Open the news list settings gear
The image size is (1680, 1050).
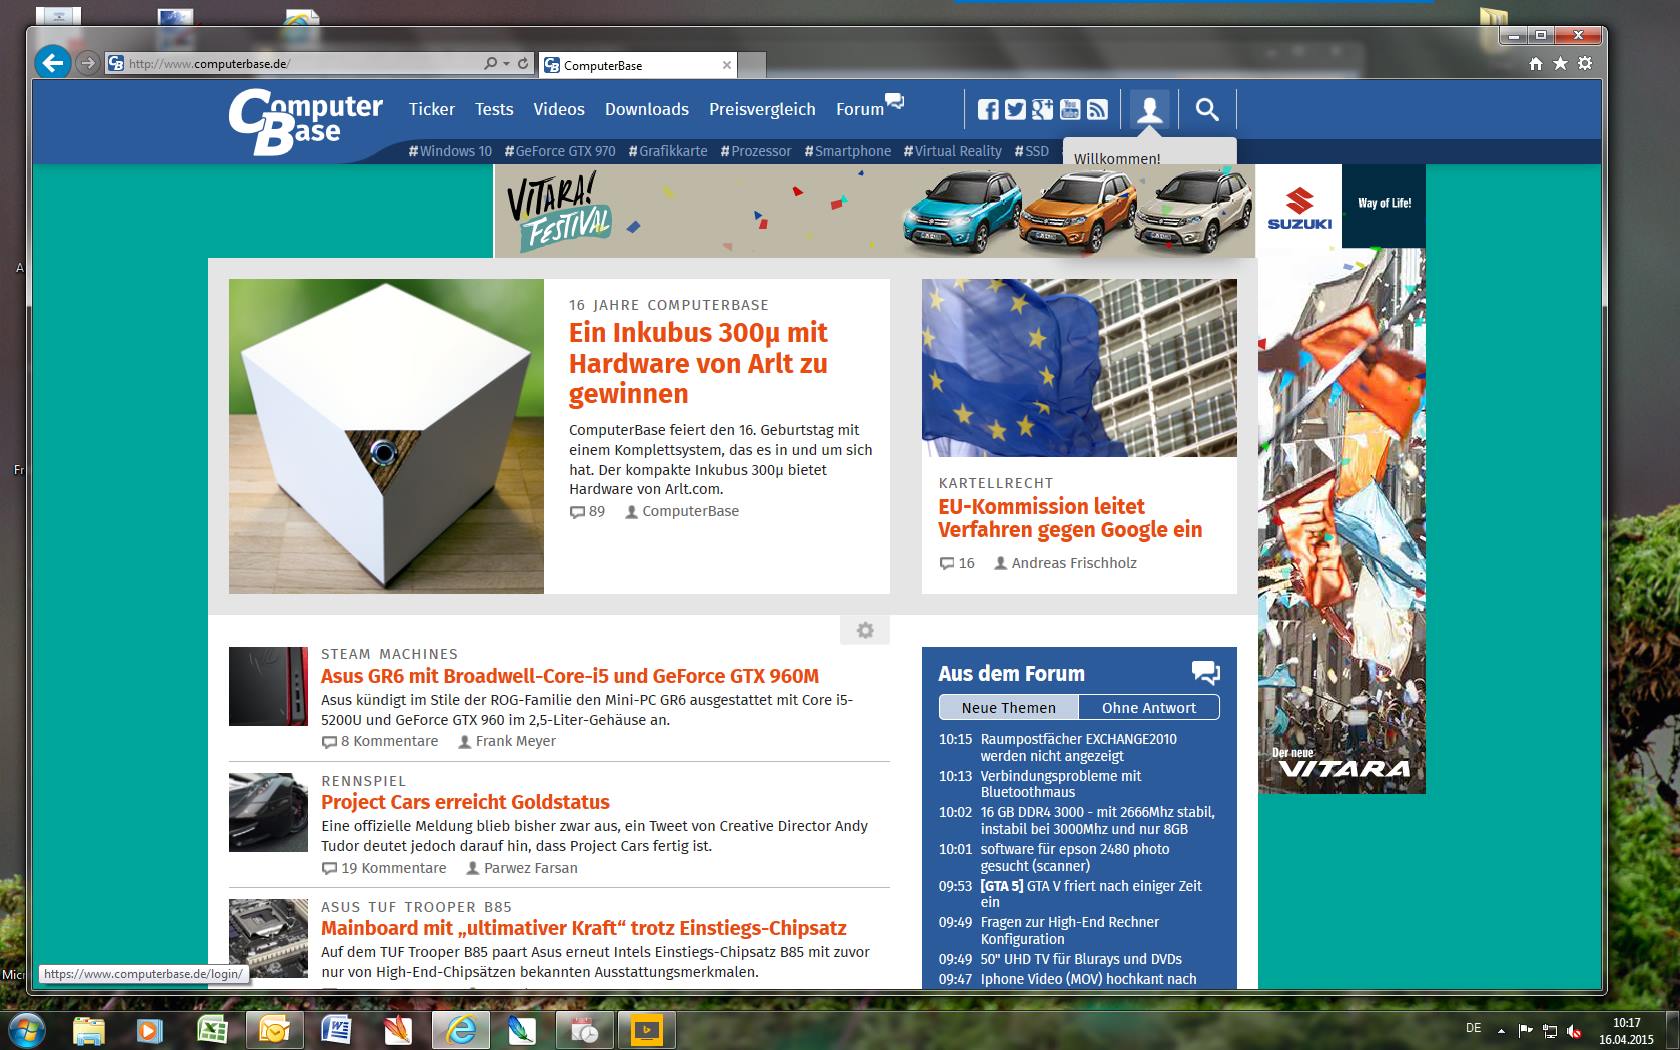(865, 630)
